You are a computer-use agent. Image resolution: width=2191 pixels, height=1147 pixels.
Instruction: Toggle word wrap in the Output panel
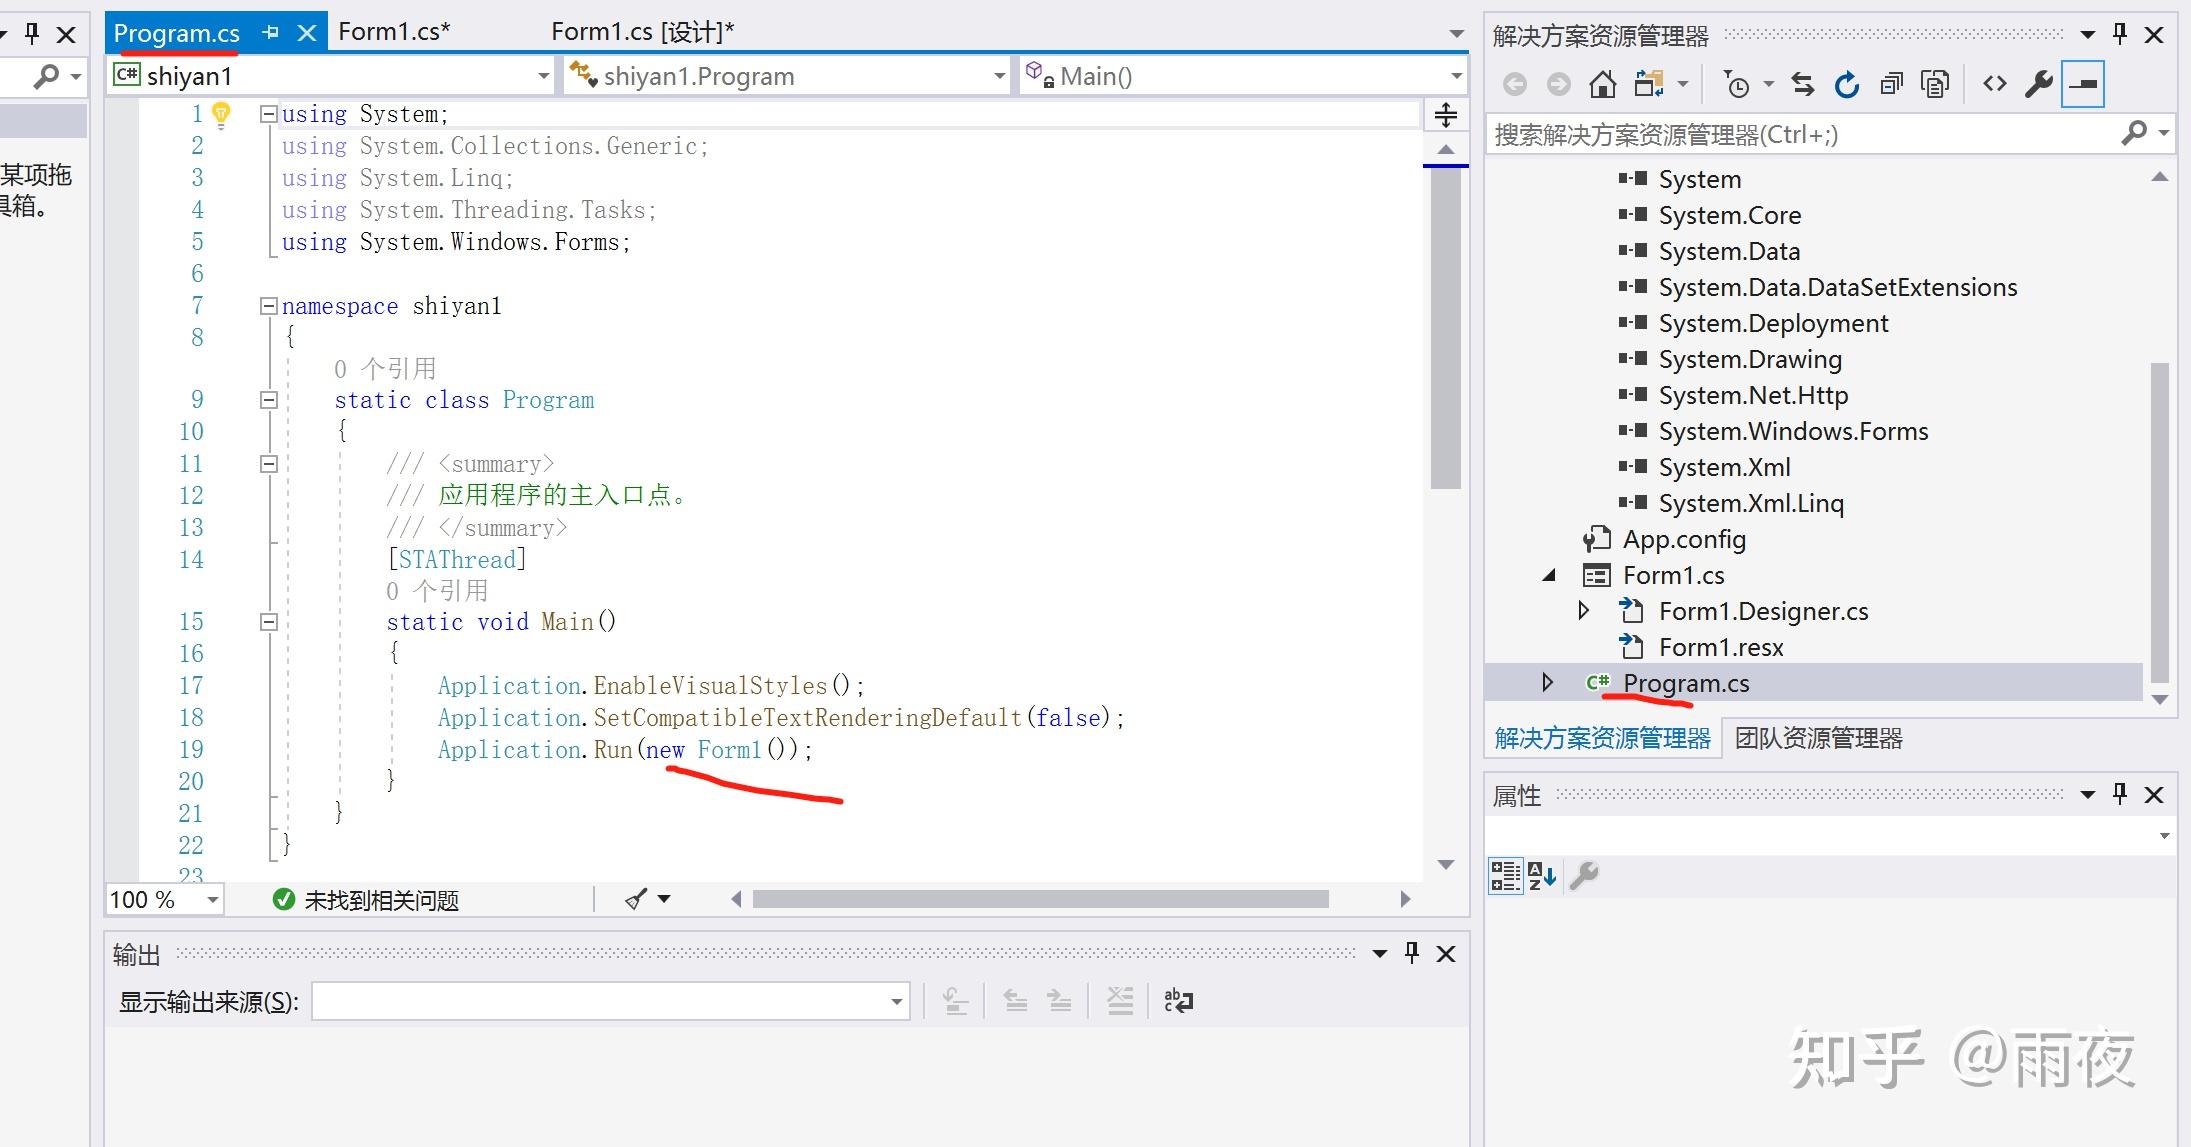[1178, 1001]
